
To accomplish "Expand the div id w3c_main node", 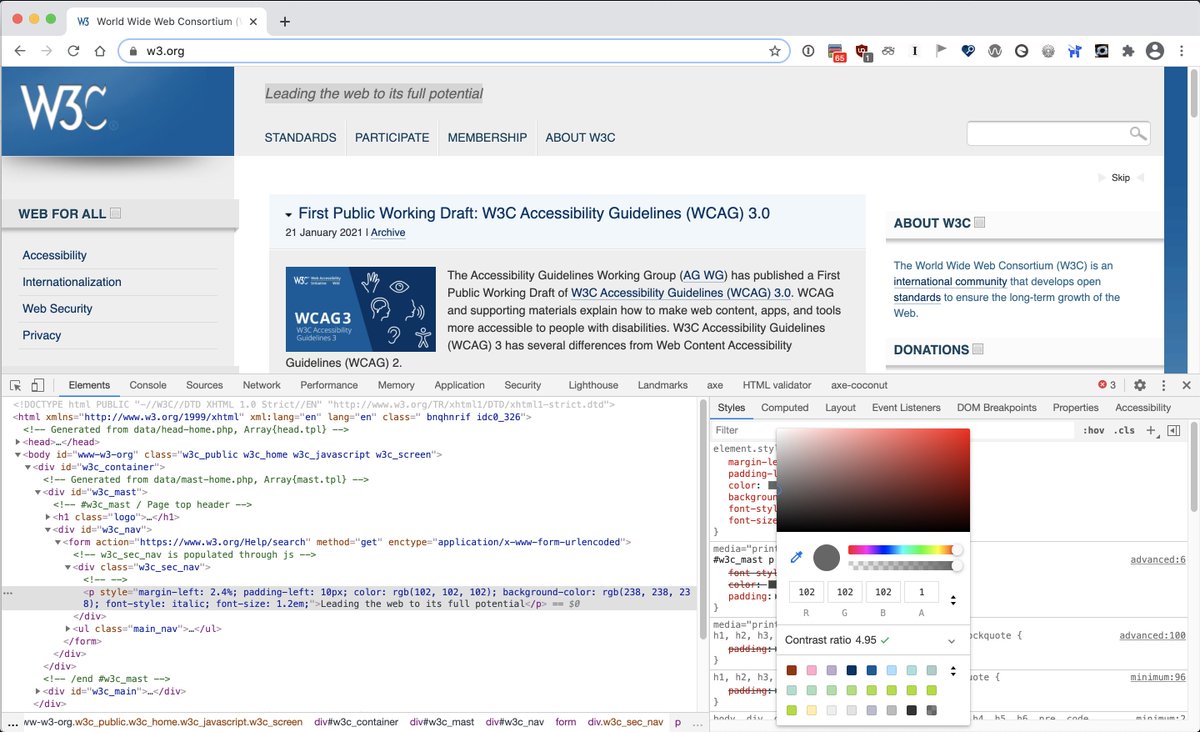I will coord(39,691).
